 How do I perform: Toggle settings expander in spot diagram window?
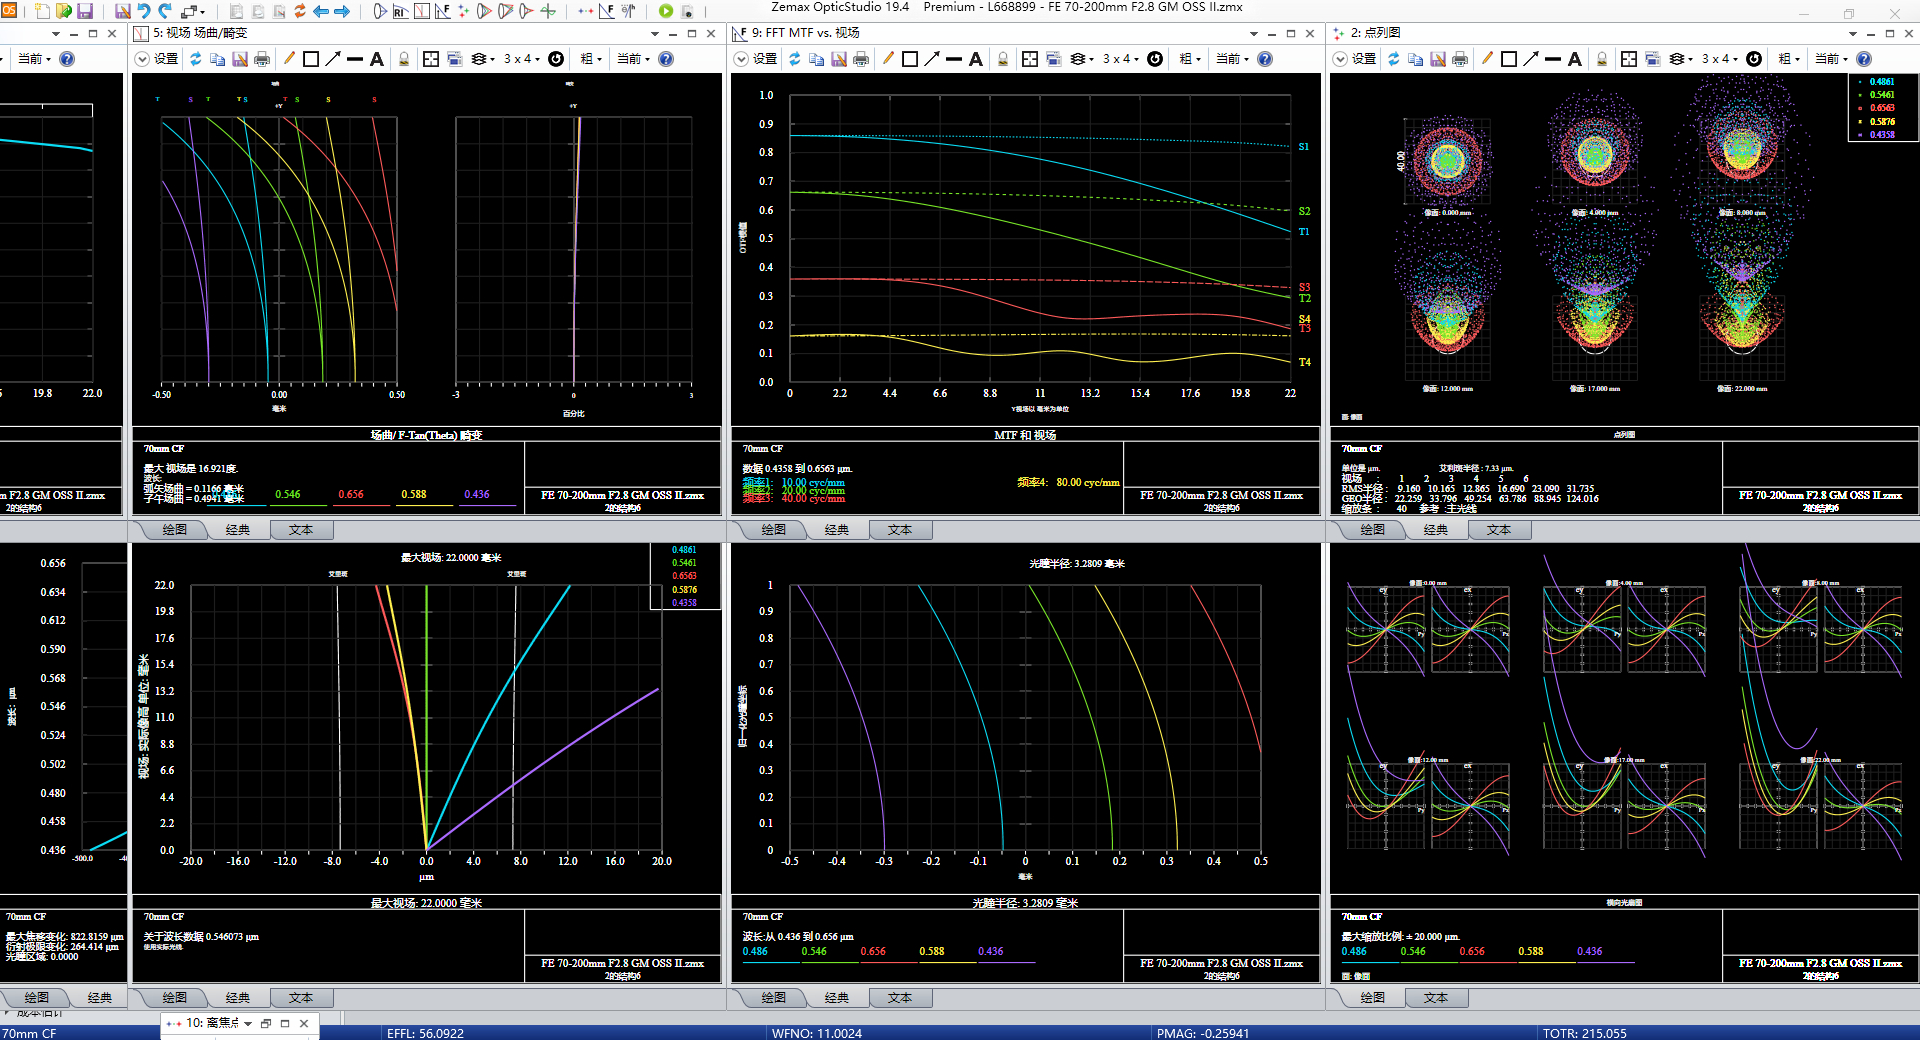[1340, 59]
